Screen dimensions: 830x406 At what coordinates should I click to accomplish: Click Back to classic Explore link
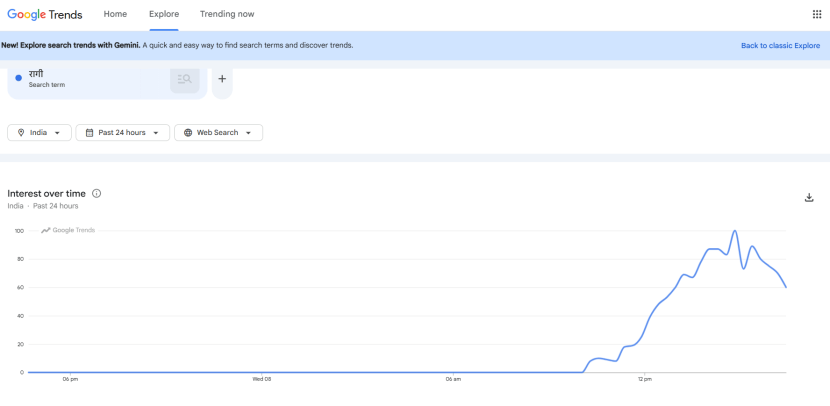(x=780, y=45)
